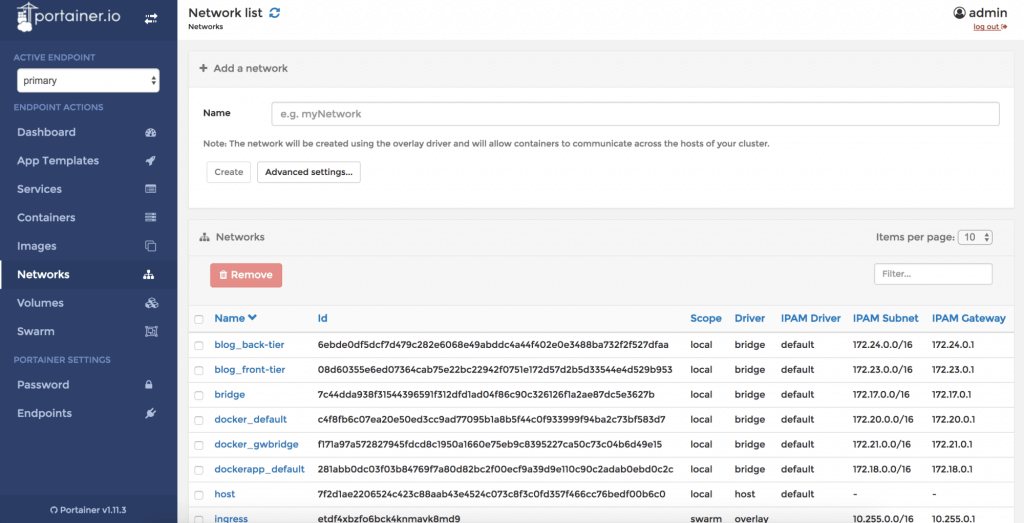
Task: Click the Endpoints plug icon
Action: tap(151, 413)
